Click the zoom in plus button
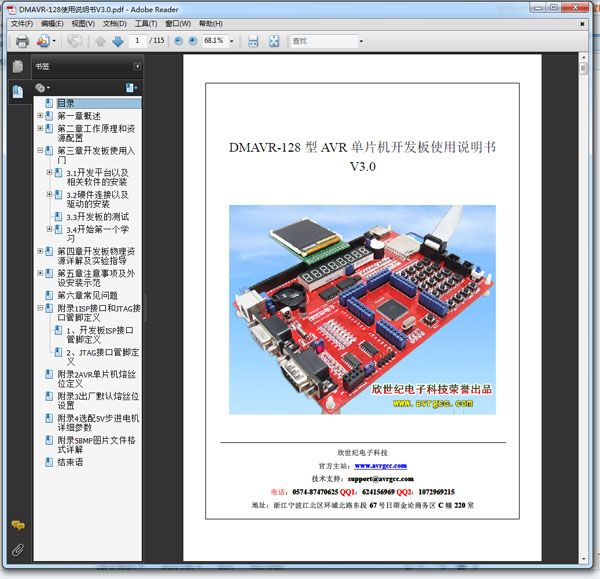Screen dimensions: 600x579 [x=193, y=41]
